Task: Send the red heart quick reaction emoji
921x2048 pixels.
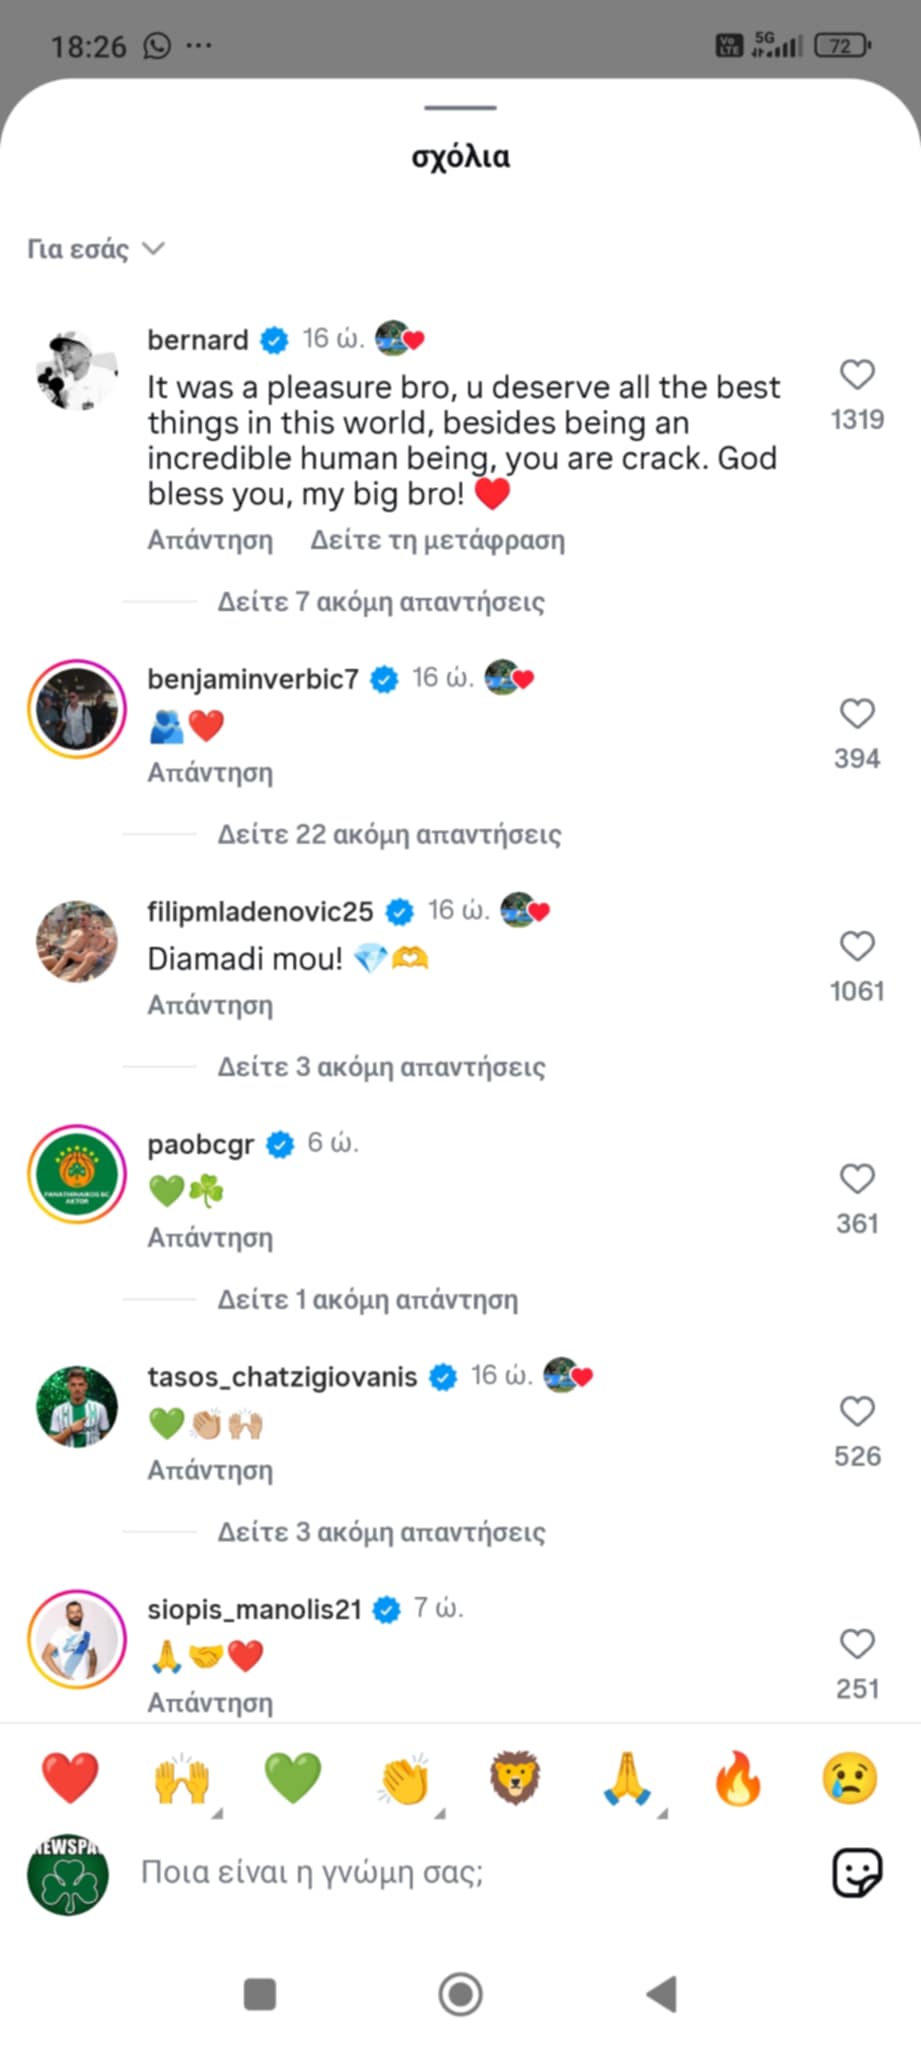Action: coord(70,1779)
